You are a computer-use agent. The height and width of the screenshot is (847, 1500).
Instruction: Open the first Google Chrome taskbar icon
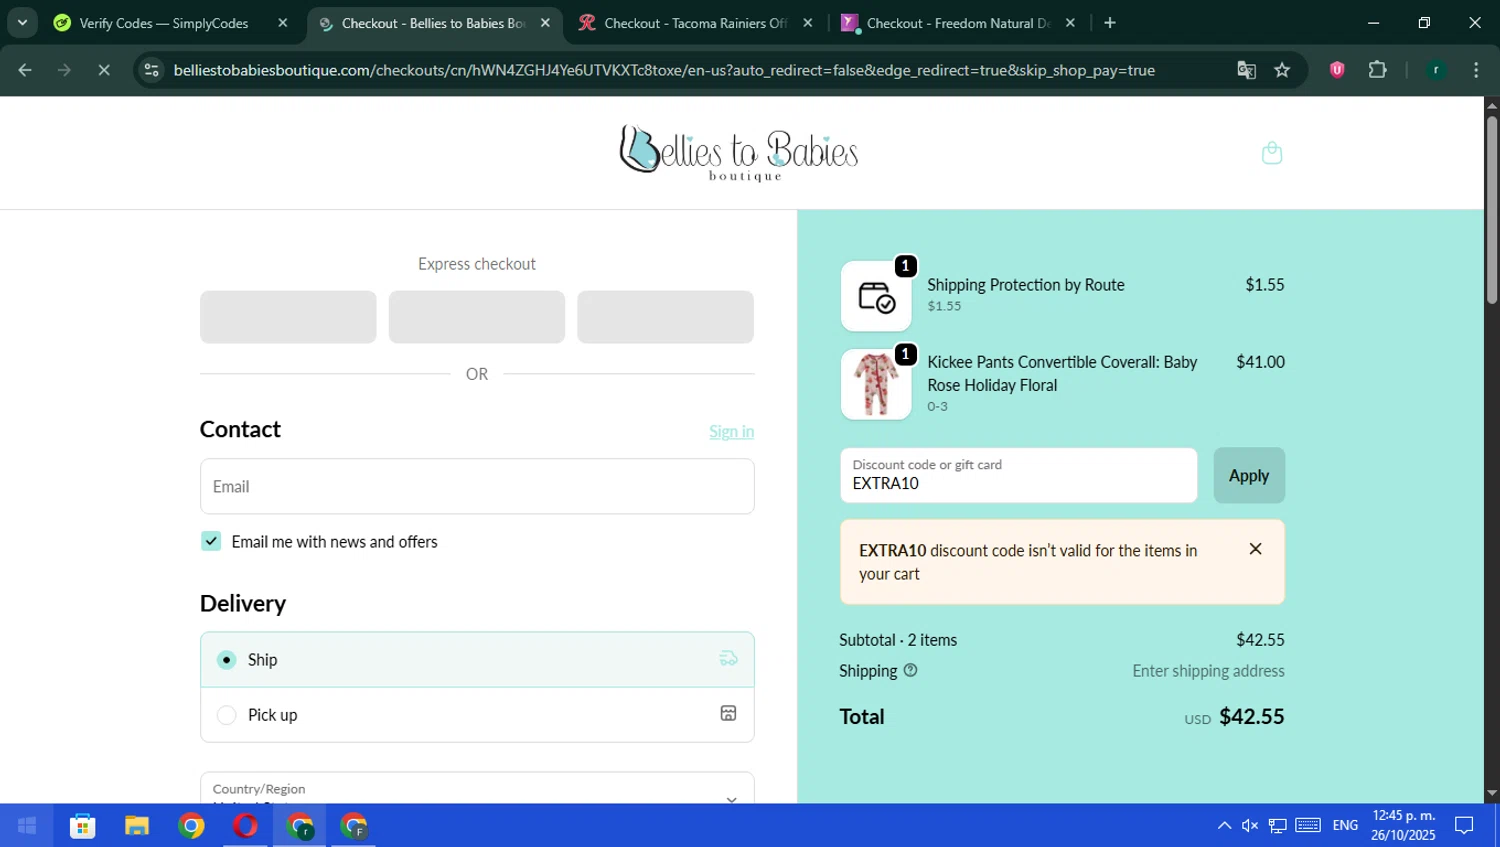coord(191,826)
